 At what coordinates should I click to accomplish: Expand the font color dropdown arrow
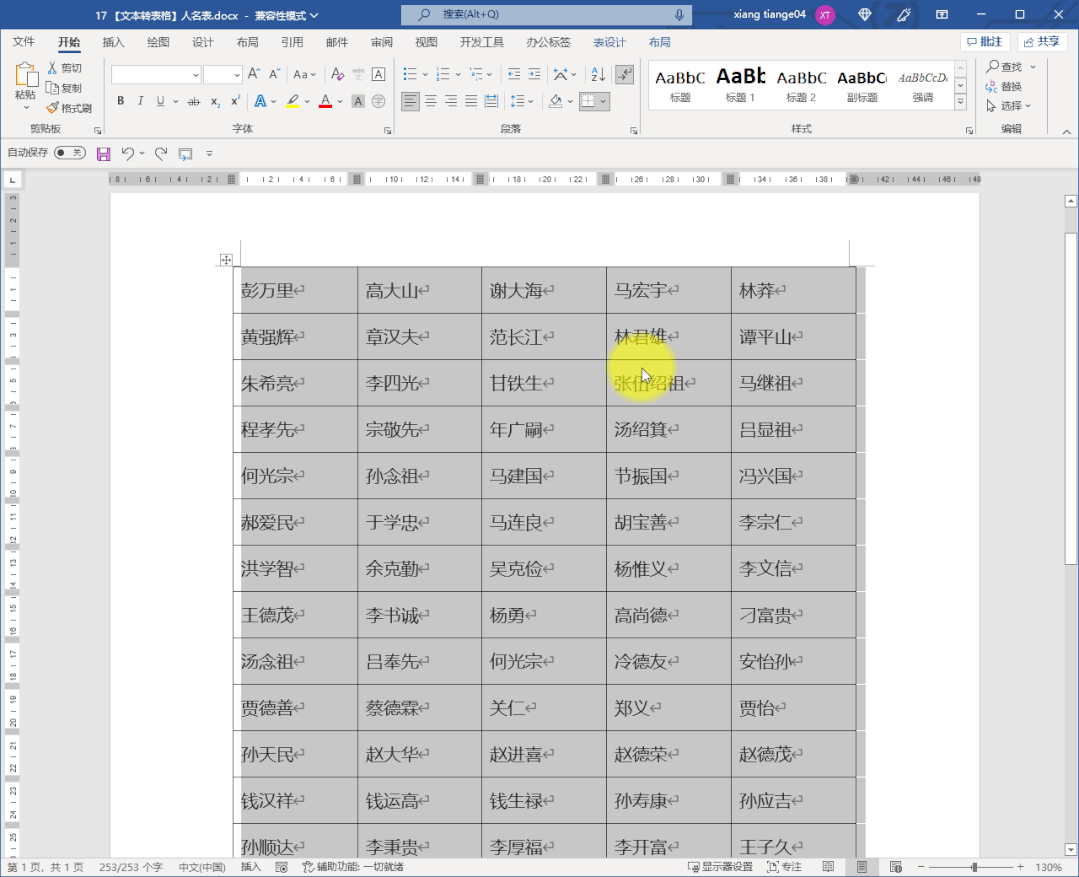pyautogui.click(x=338, y=101)
